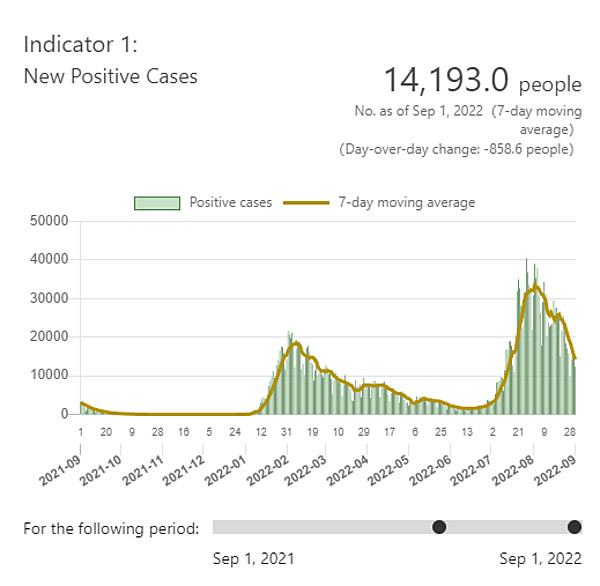Click the left period slider handle

(438, 527)
